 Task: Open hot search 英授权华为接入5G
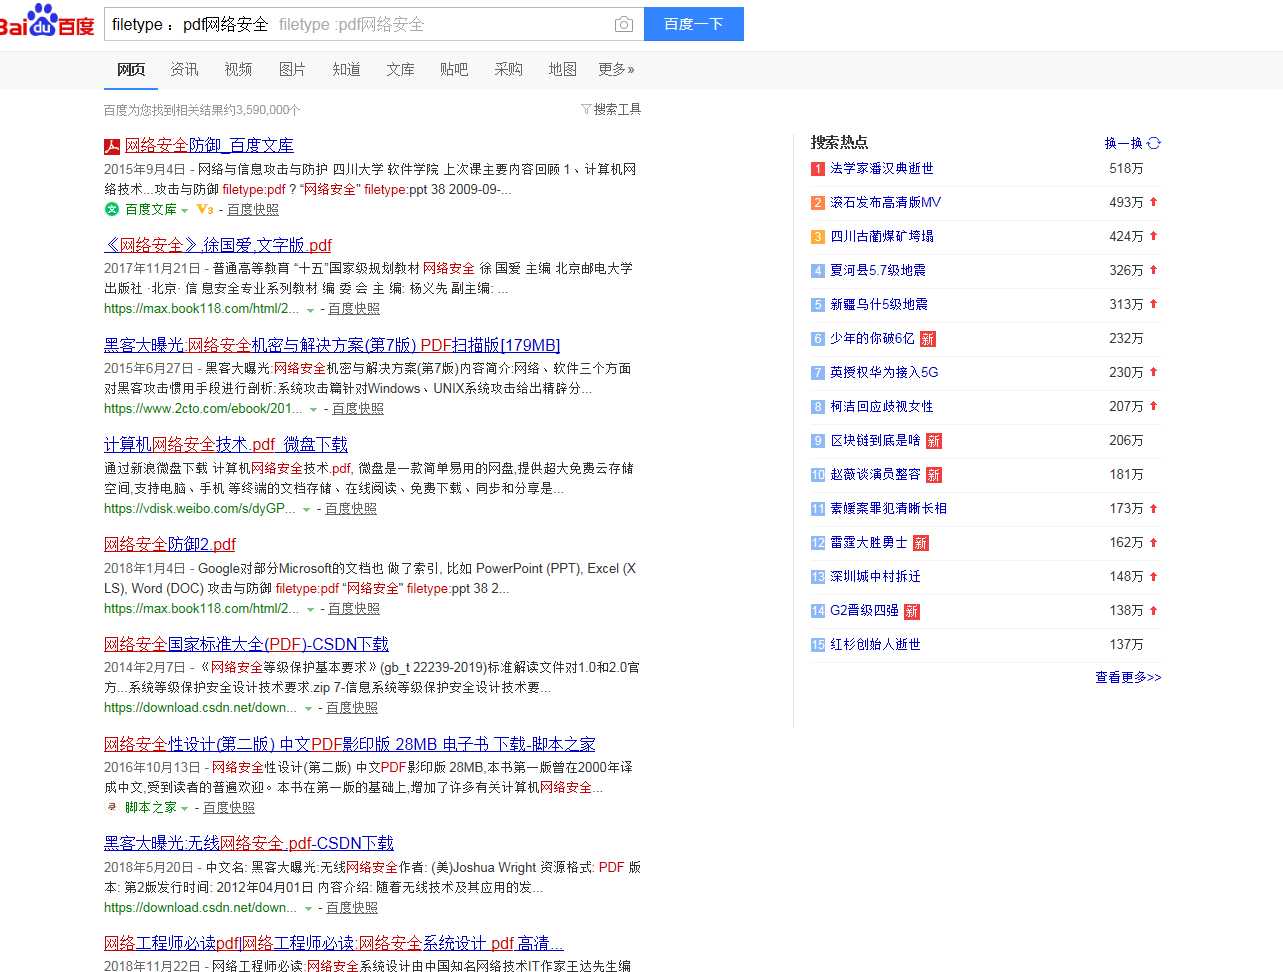[884, 372]
